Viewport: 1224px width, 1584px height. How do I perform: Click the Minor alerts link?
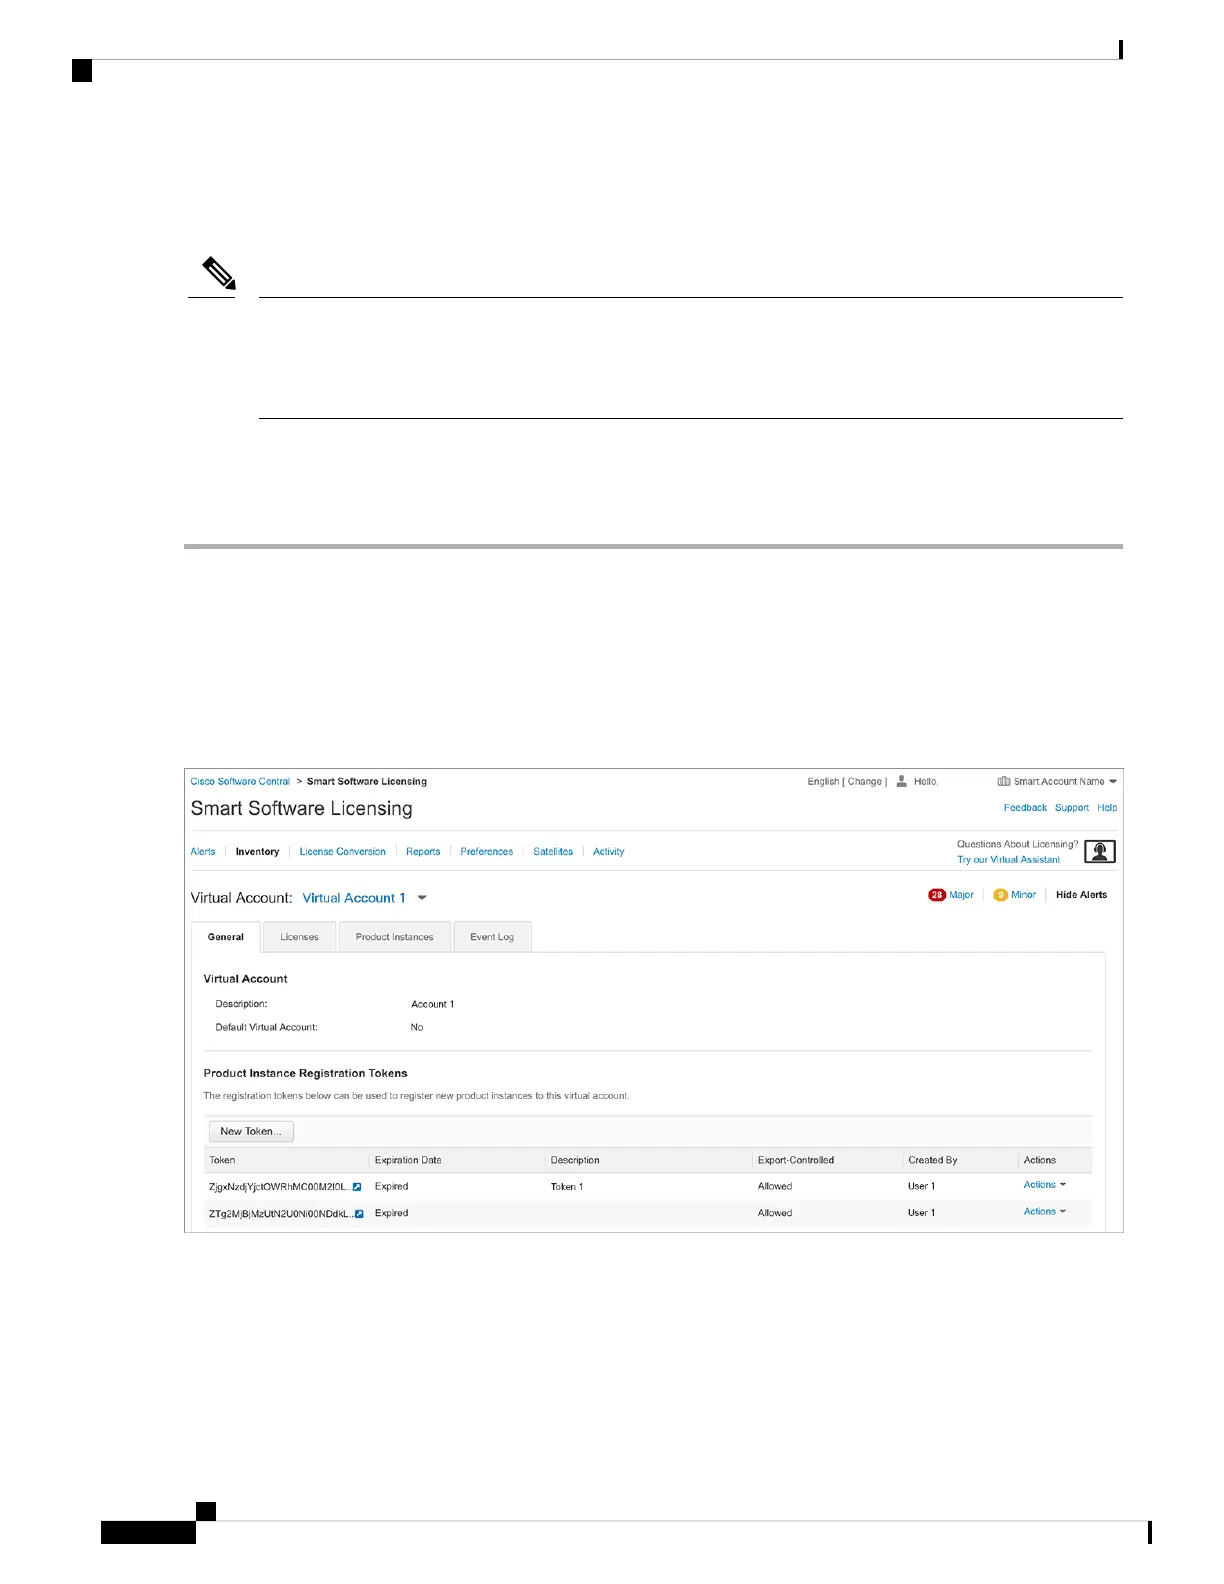(1023, 895)
